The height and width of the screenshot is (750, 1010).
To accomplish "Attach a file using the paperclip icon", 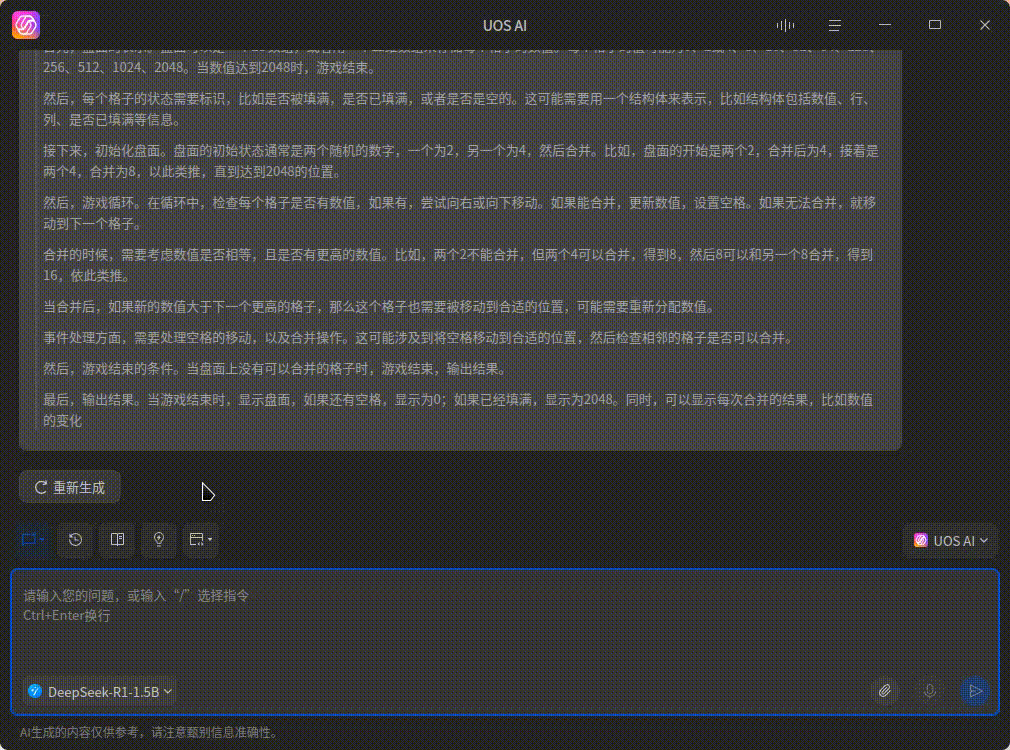I will tap(884, 691).
